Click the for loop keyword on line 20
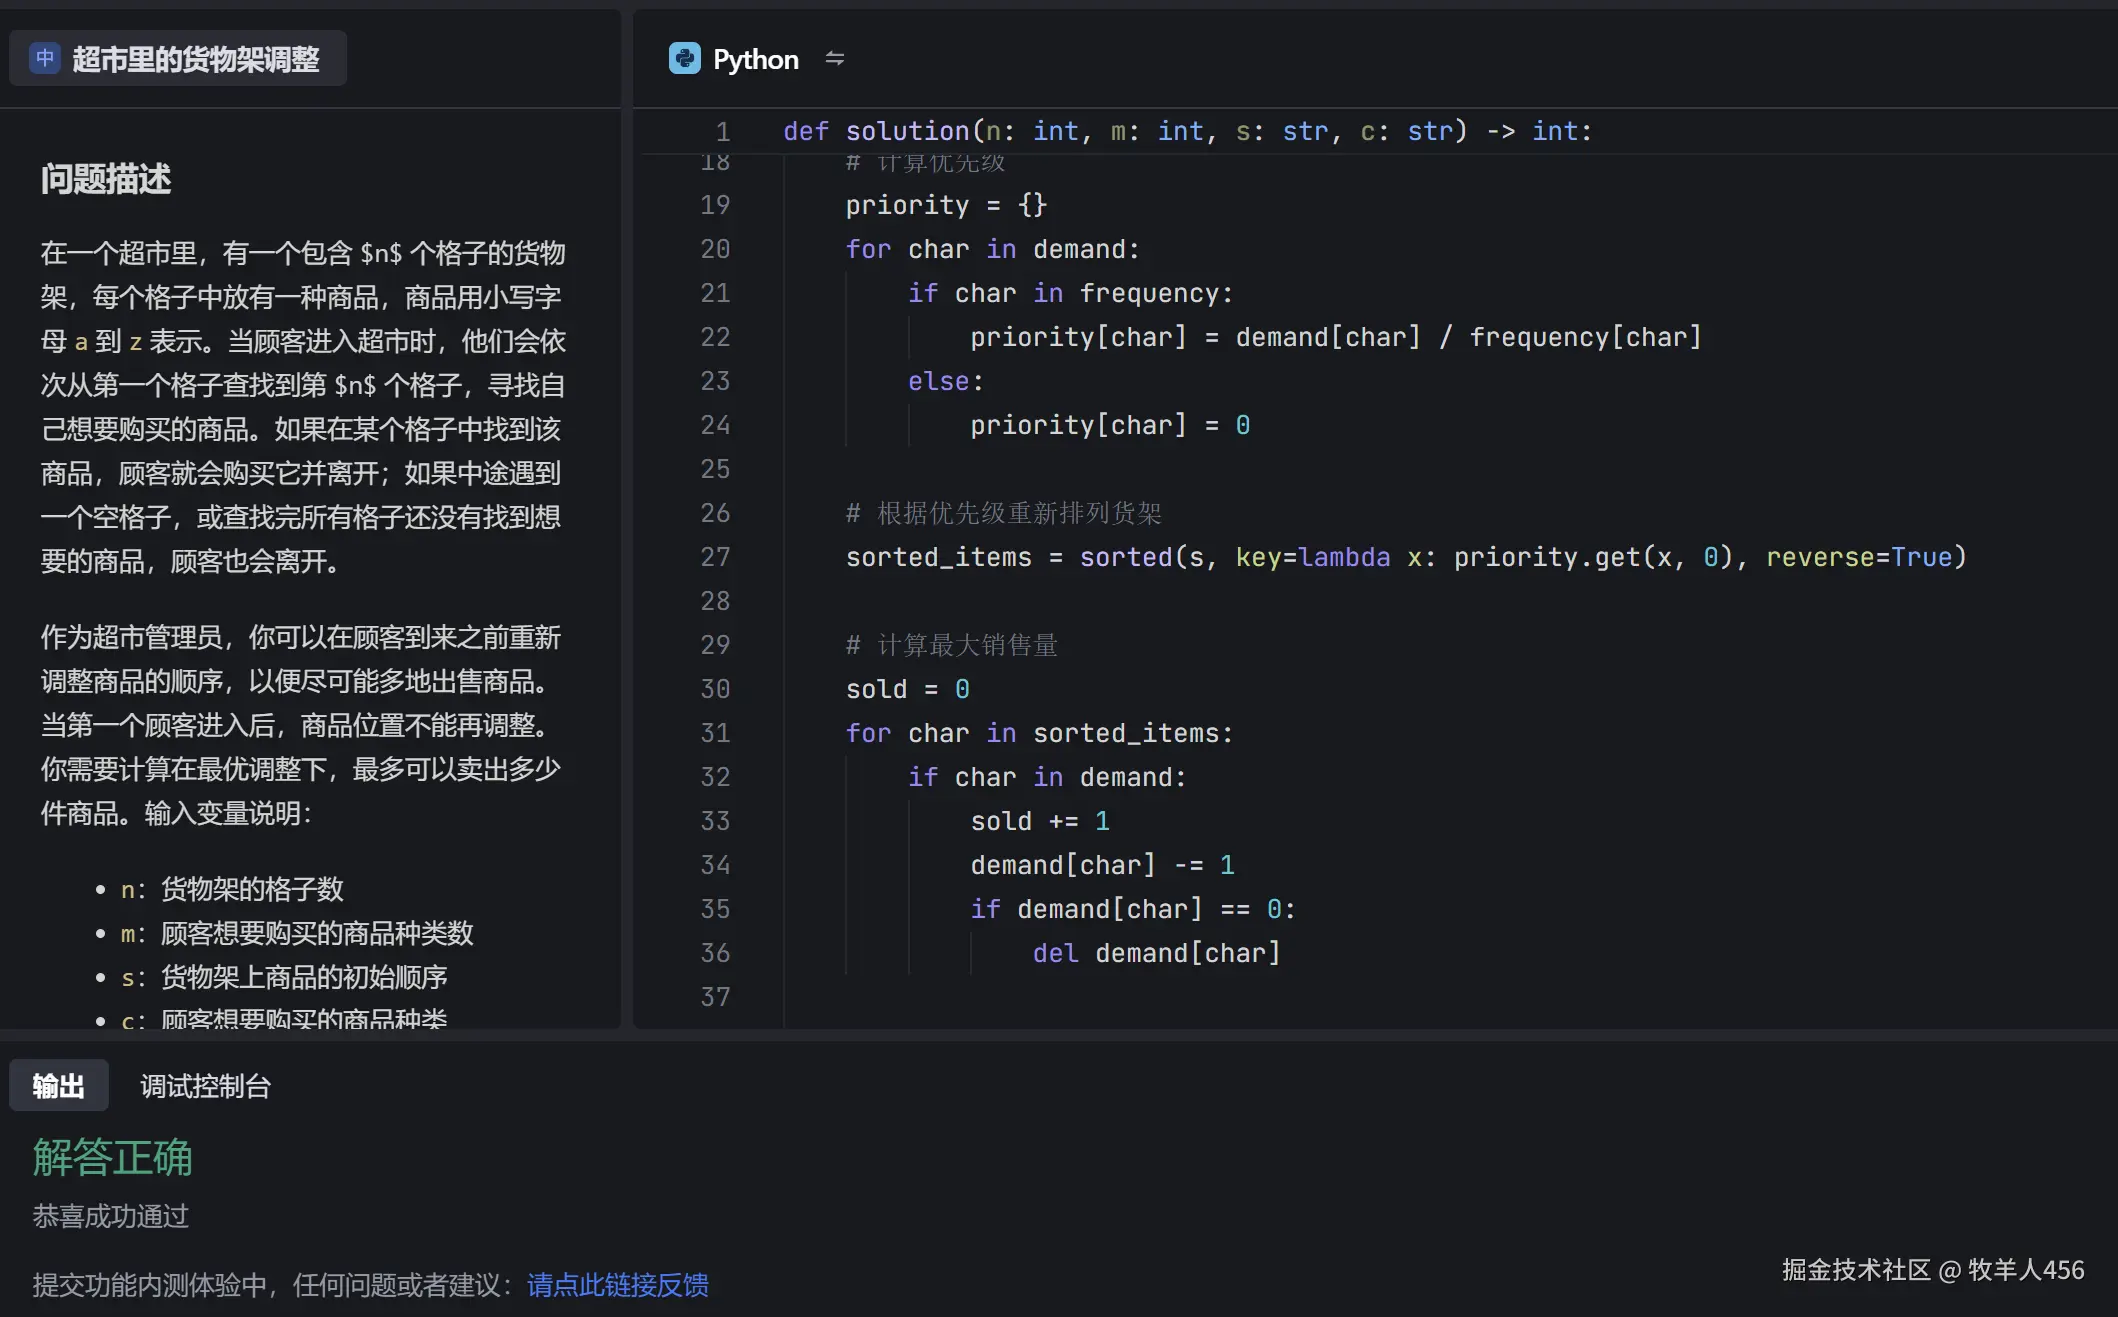 tap(867, 249)
